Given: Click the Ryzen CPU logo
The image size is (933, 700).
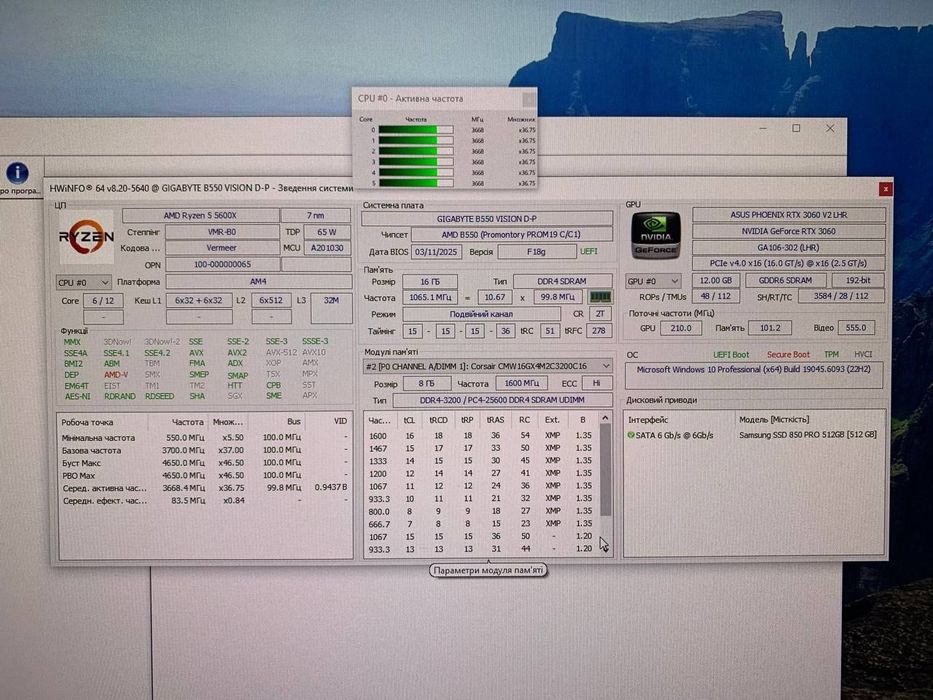Looking at the screenshot, I should [x=87, y=237].
